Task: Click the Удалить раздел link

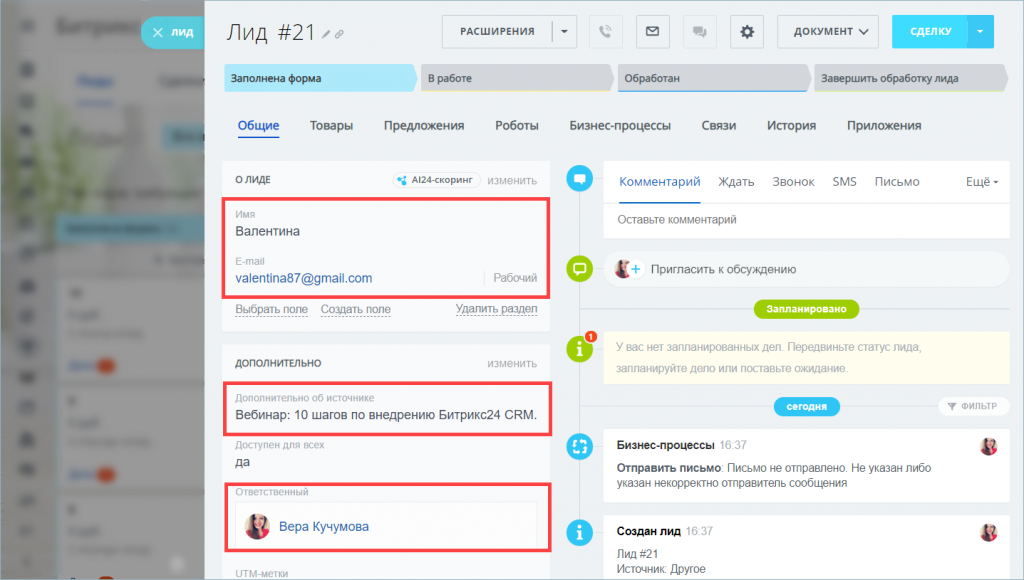Action: (496, 310)
